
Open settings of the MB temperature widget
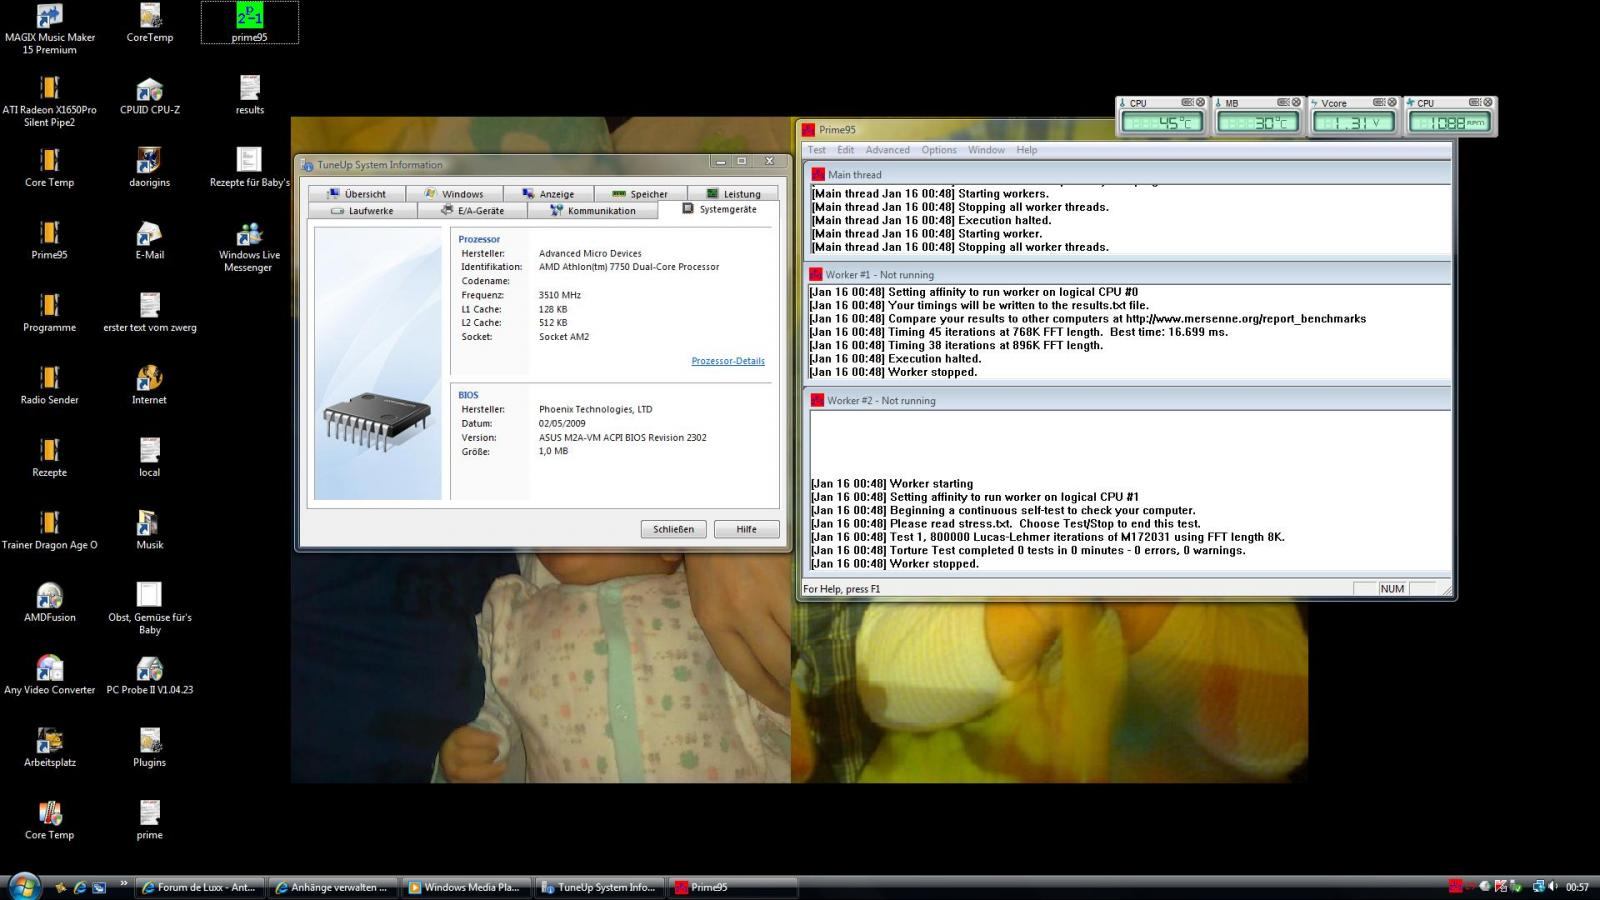point(1283,102)
